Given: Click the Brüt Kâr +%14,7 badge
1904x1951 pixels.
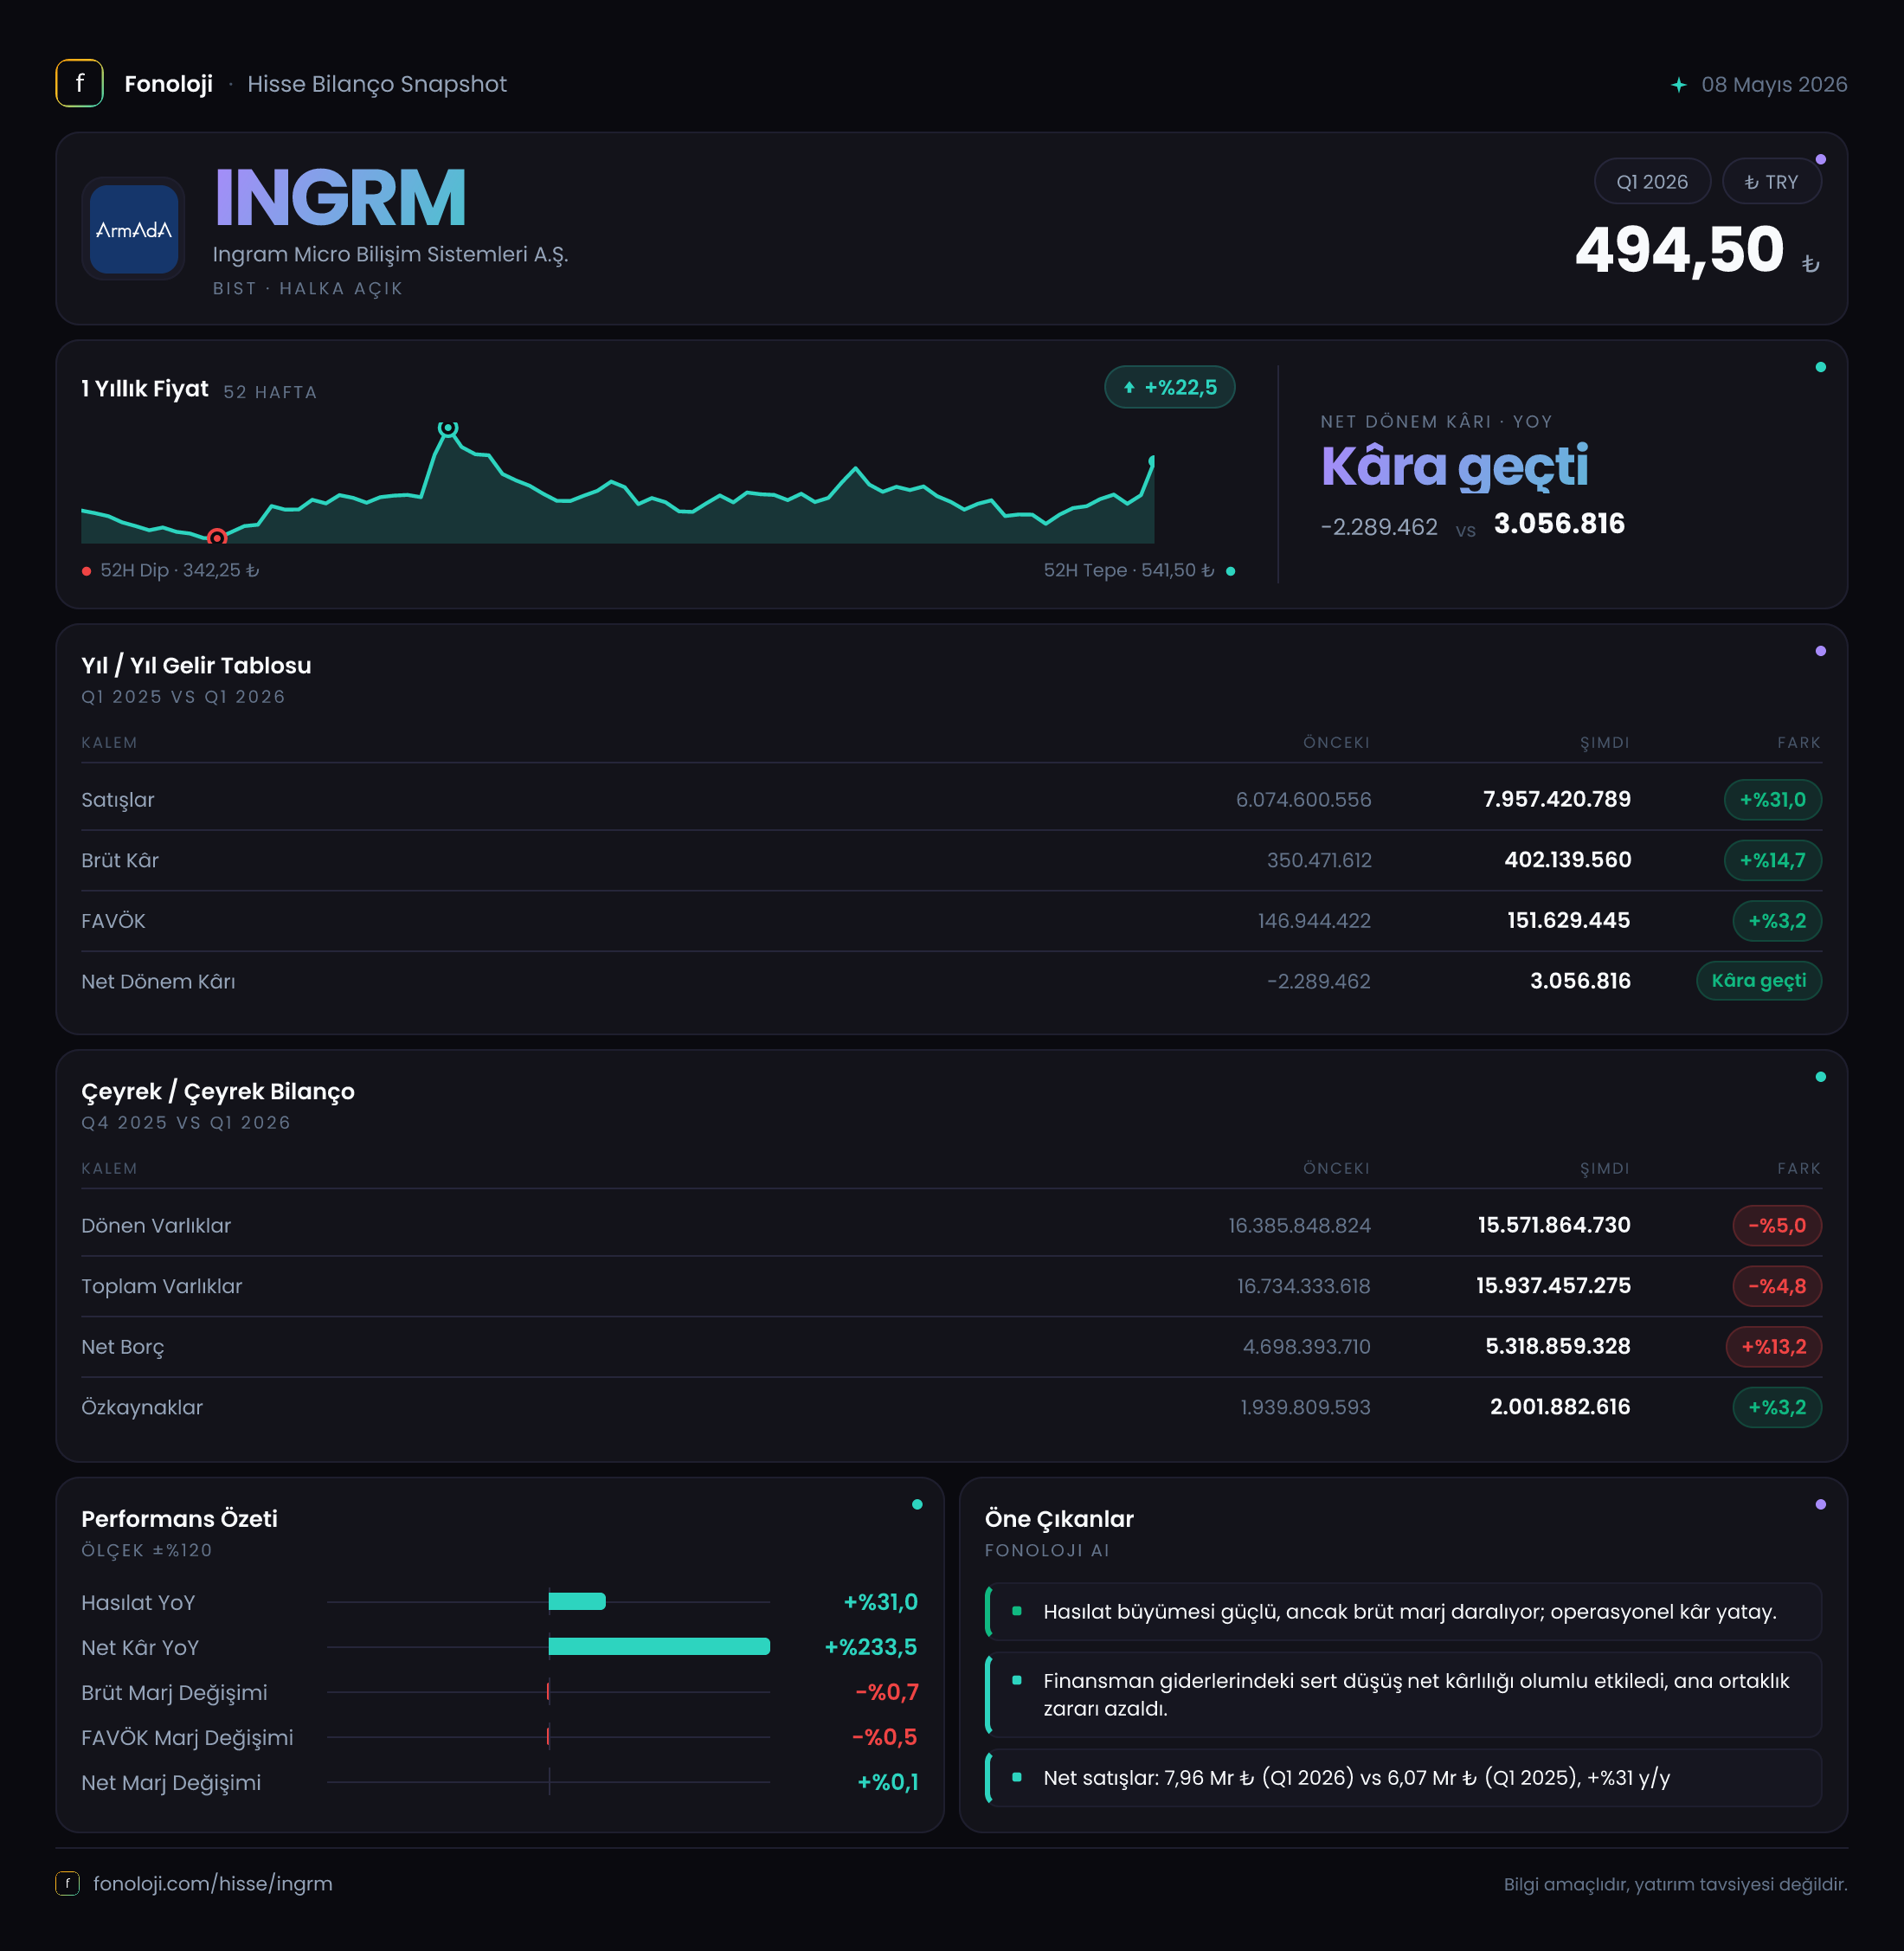Looking at the screenshot, I should [1772, 860].
